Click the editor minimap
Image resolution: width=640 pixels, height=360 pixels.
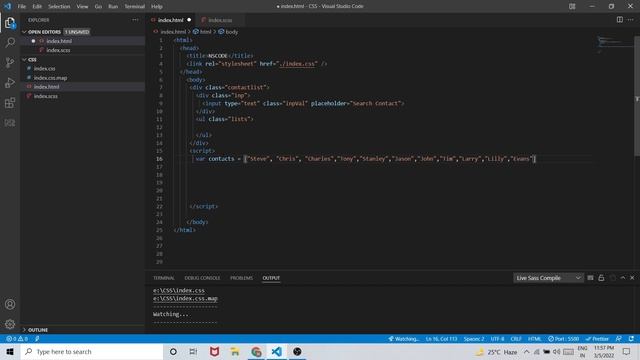tap(614, 44)
